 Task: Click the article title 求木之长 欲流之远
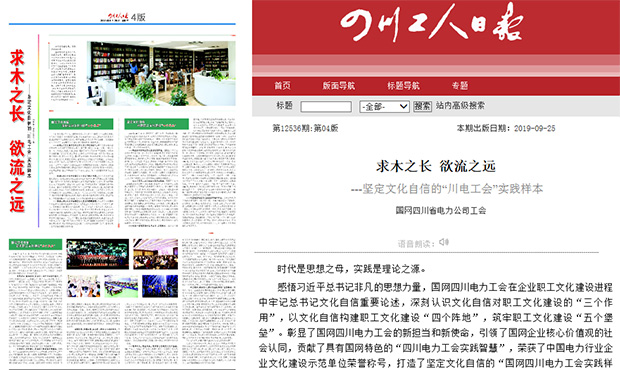coord(436,166)
